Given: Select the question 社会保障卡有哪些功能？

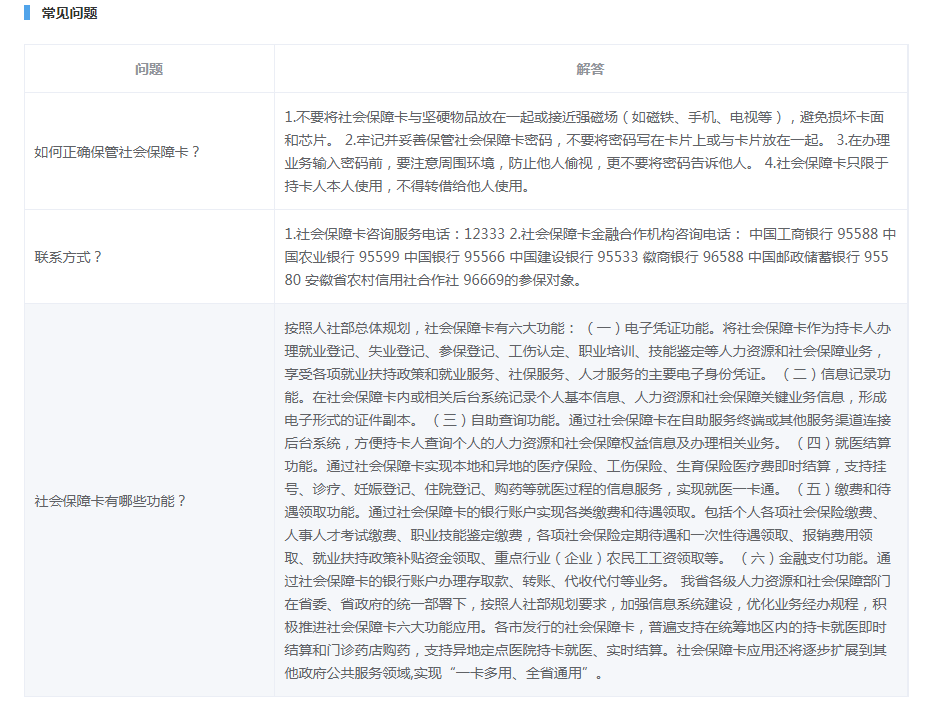Looking at the screenshot, I should point(111,501).
